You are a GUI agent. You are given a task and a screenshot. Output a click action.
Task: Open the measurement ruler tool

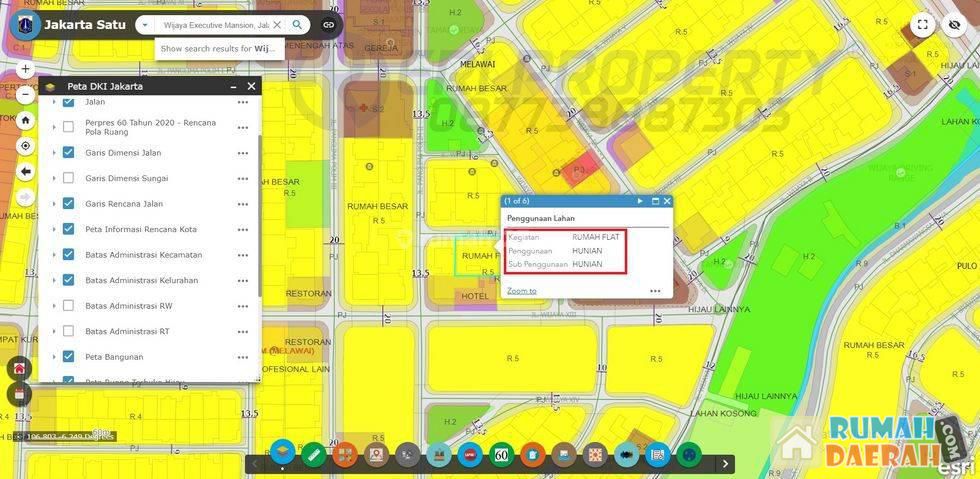tap(314, 455)
